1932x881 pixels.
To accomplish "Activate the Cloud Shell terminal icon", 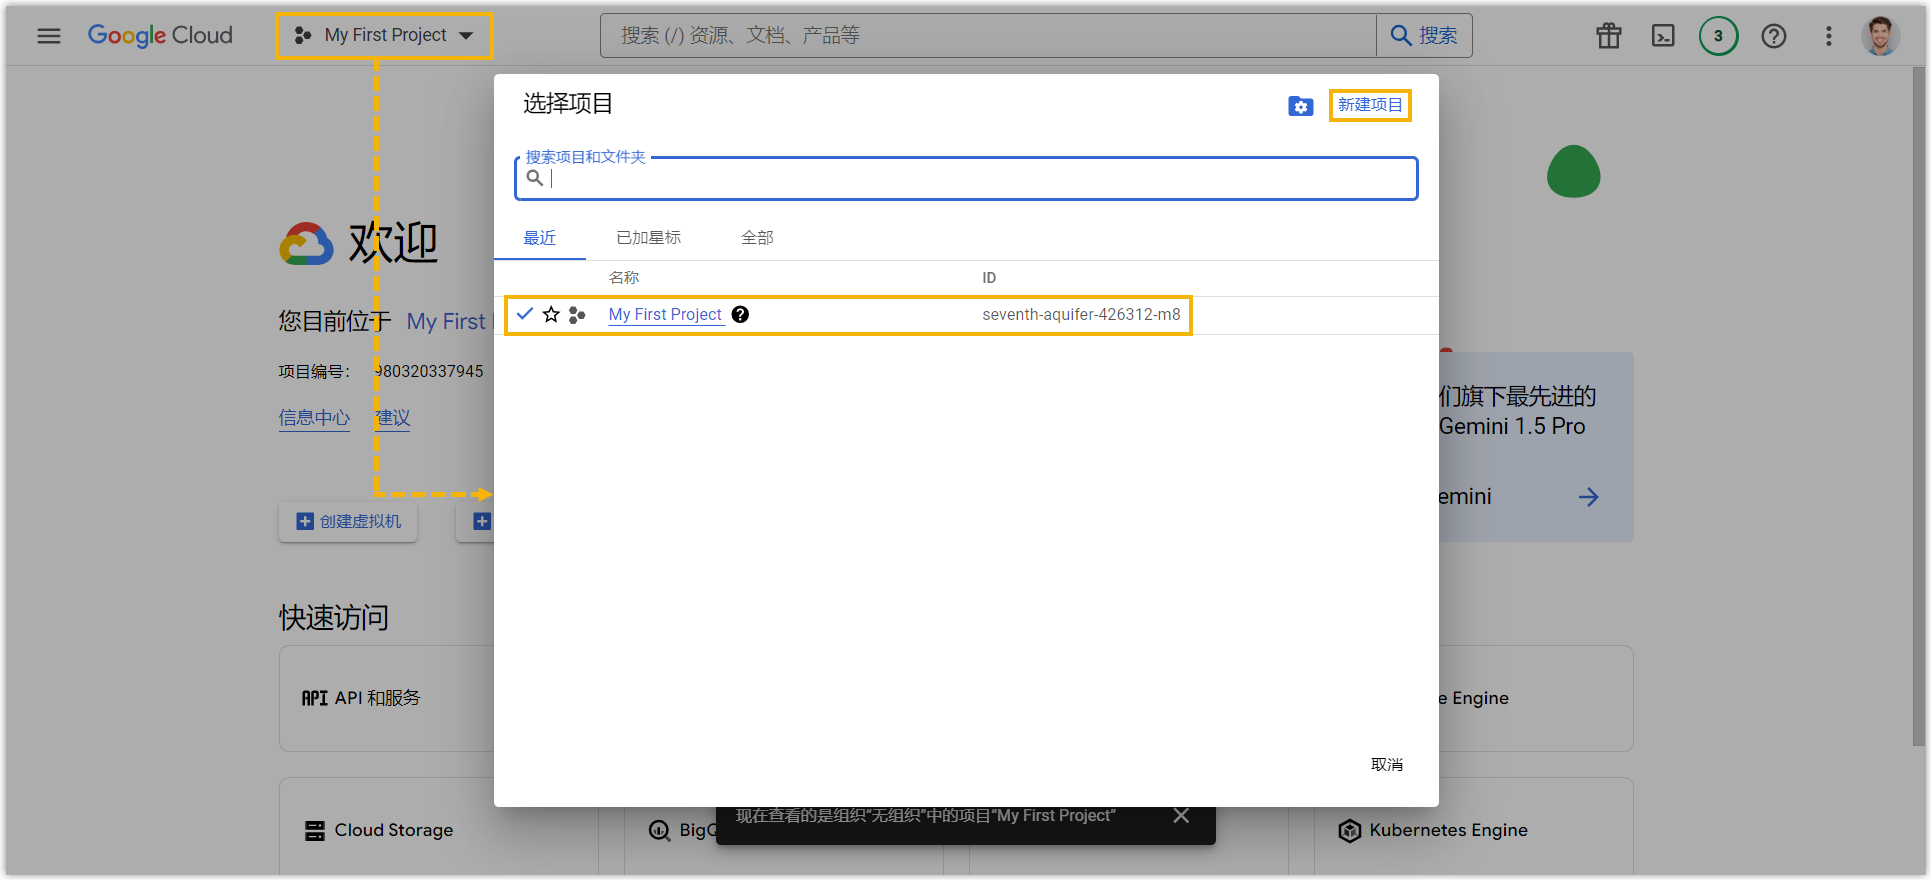I will point(1663,36).
